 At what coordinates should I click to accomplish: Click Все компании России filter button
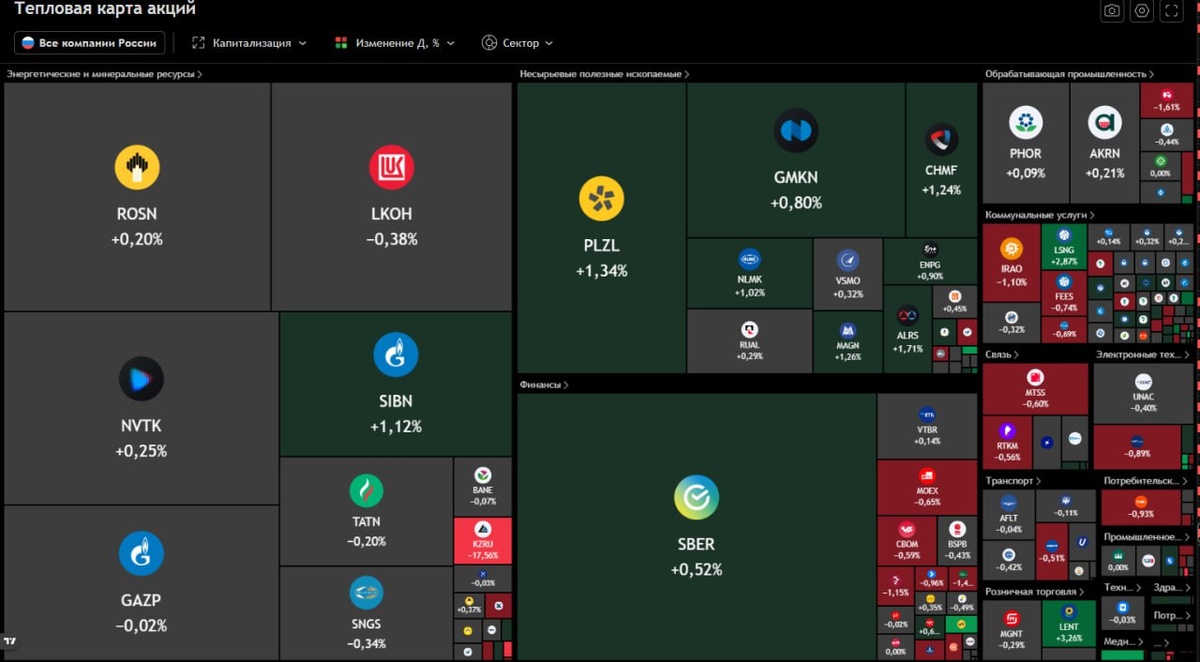point(89,43)
